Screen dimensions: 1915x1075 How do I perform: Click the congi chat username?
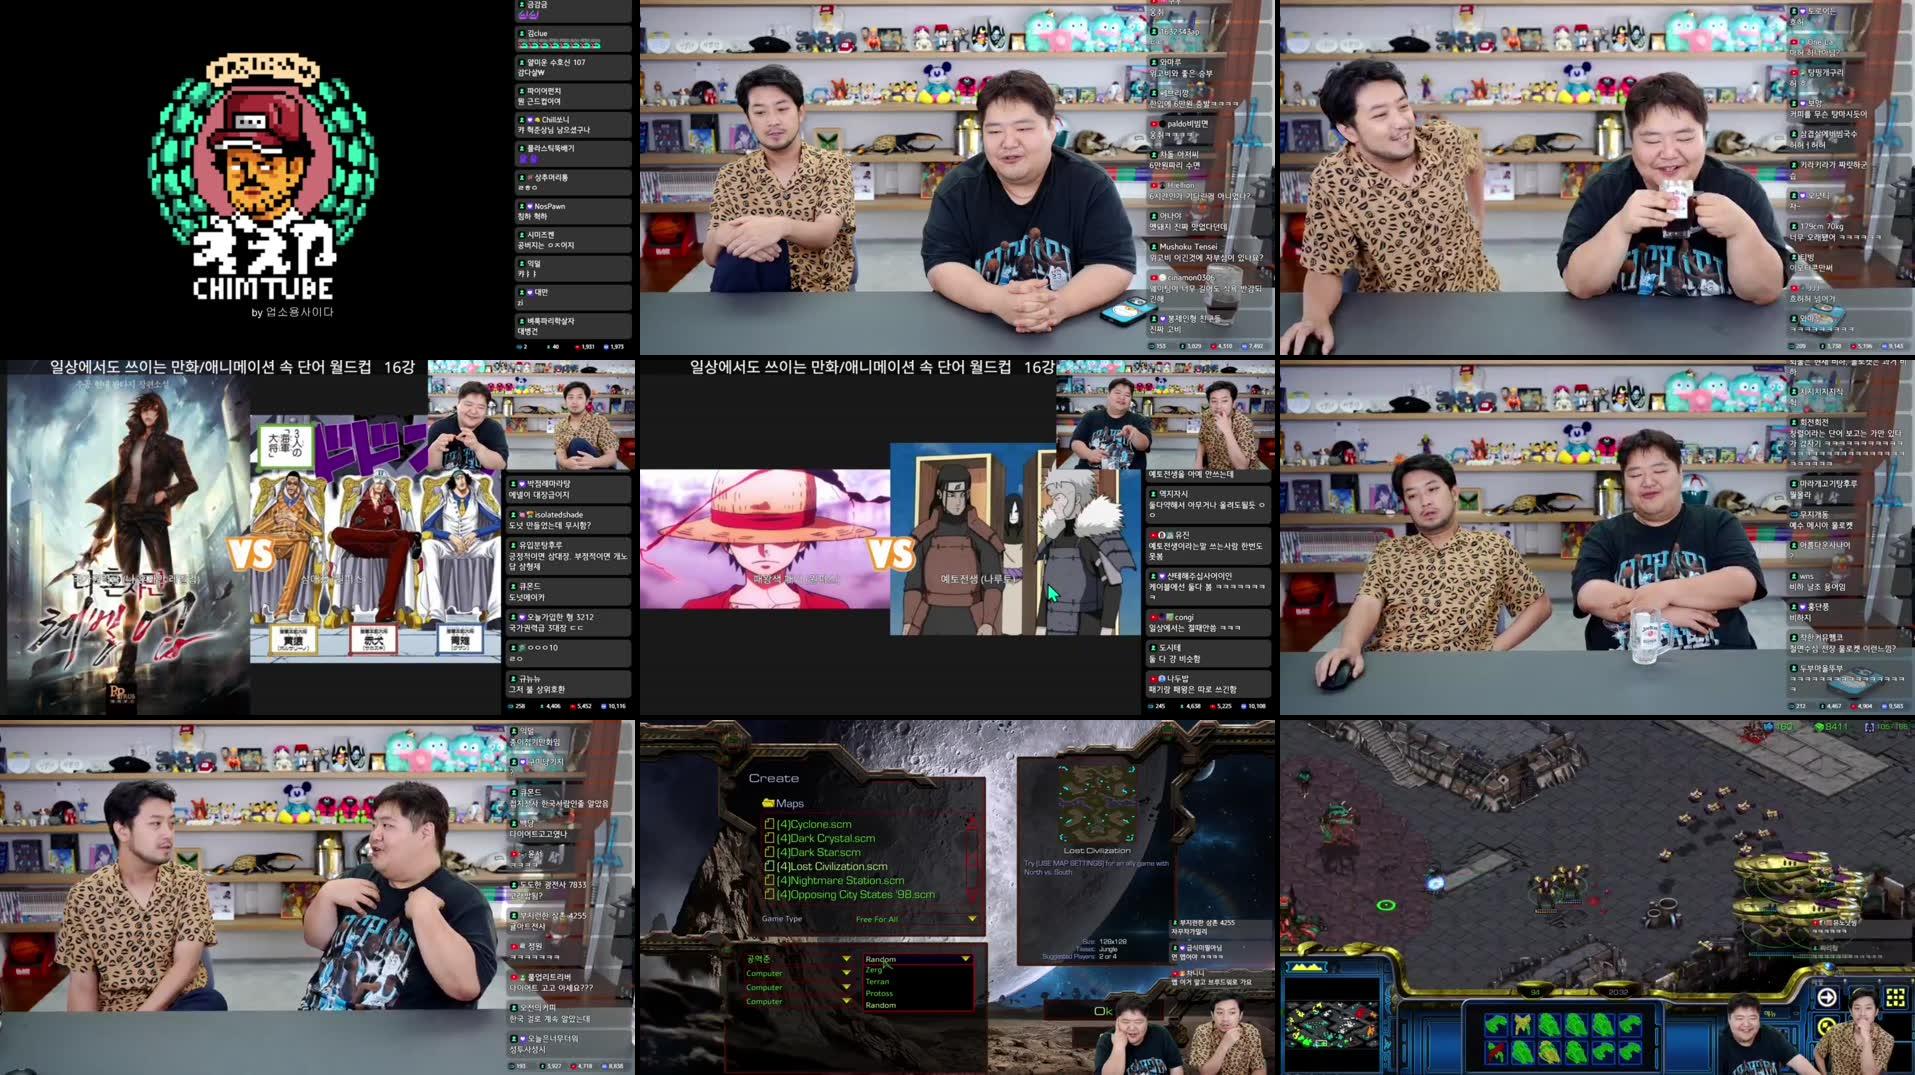click(x=1184, y=617)
